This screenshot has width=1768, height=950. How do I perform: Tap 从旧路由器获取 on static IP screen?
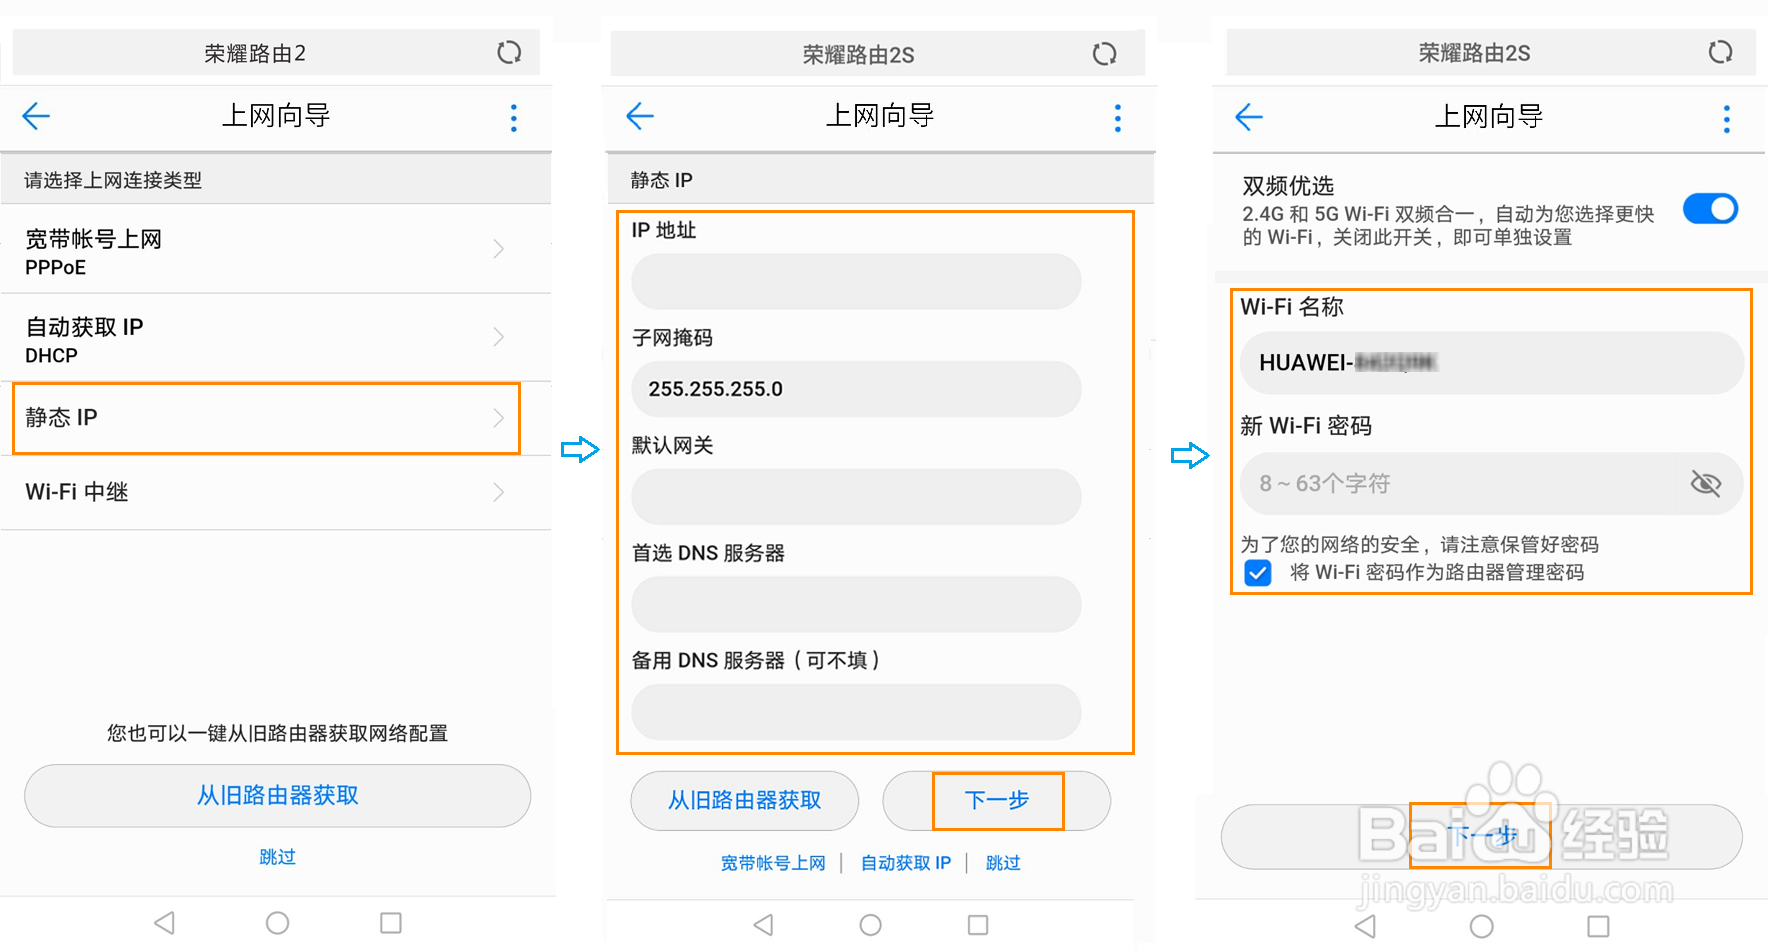click(x=744, y=801)
